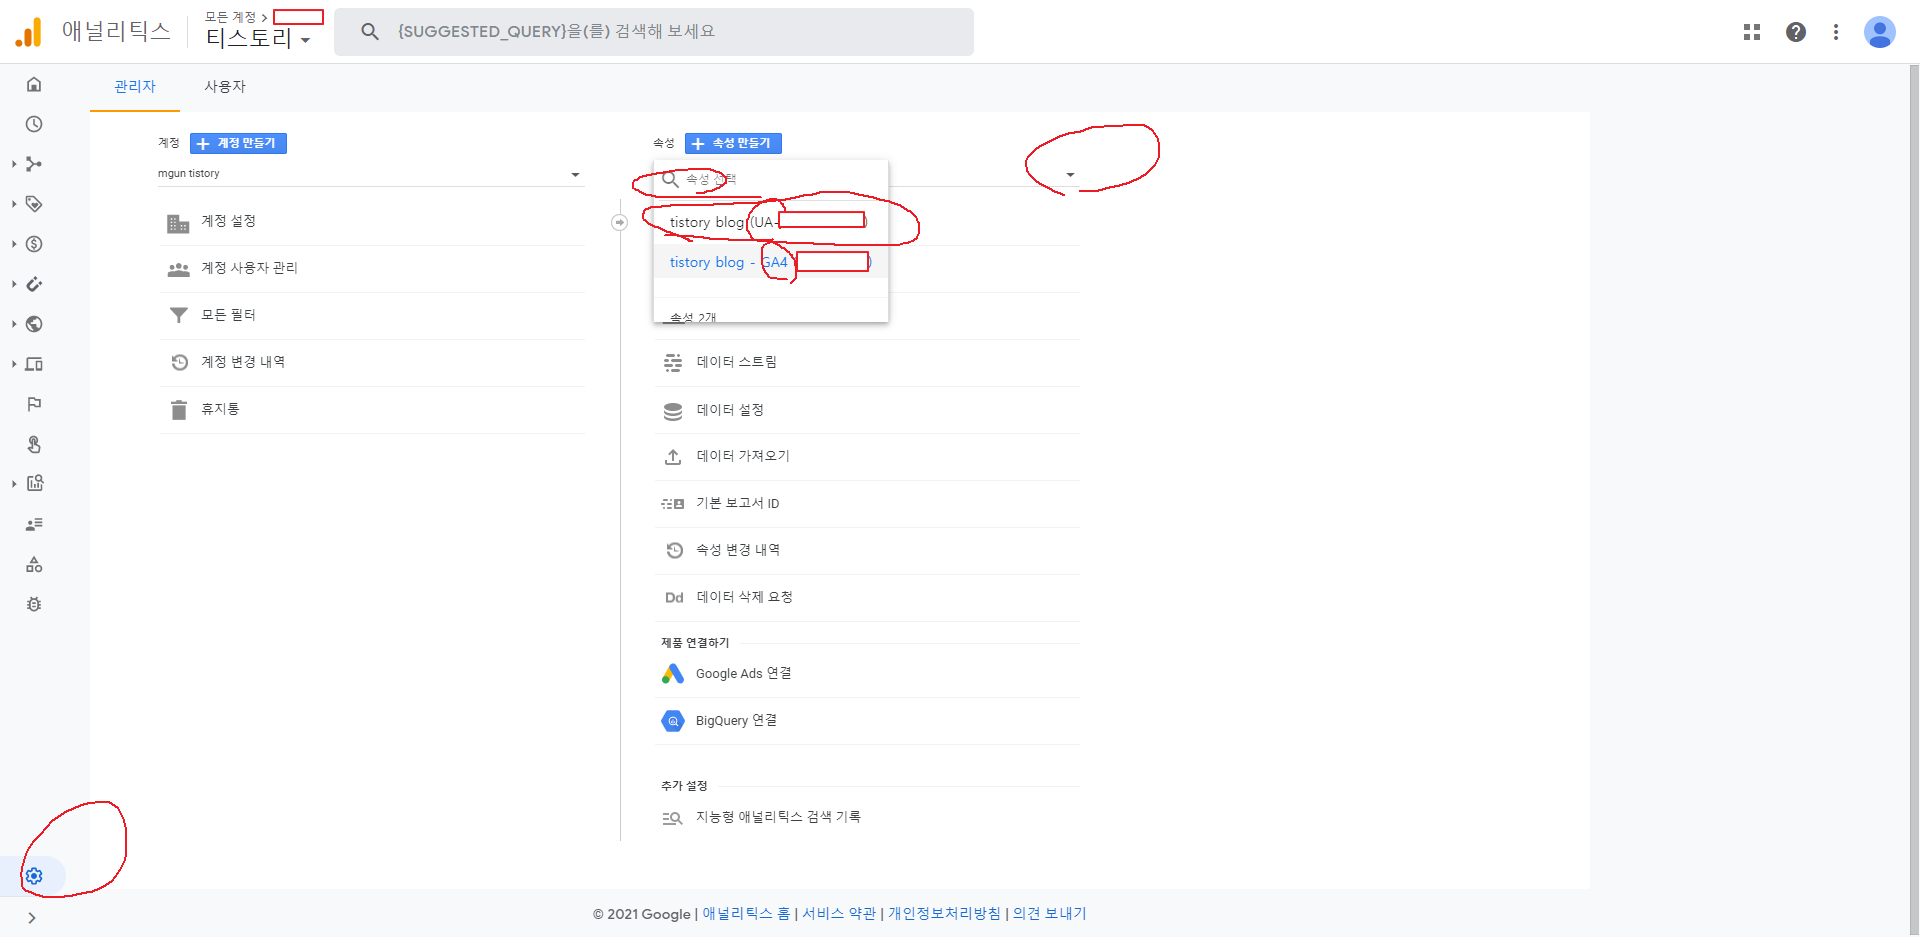Expand the acquisition section arrow in sidebar
Screen dimensions: 1920x937
coord(14,164)
